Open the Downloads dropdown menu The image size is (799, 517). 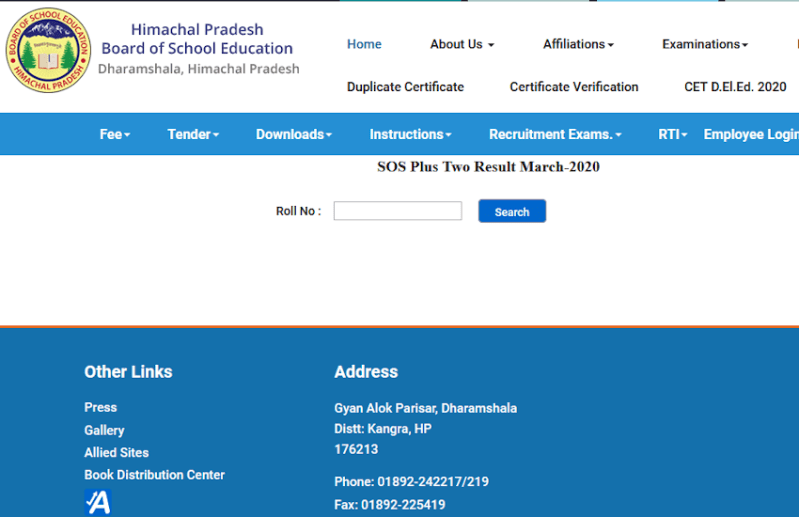[x=293, y=134]
